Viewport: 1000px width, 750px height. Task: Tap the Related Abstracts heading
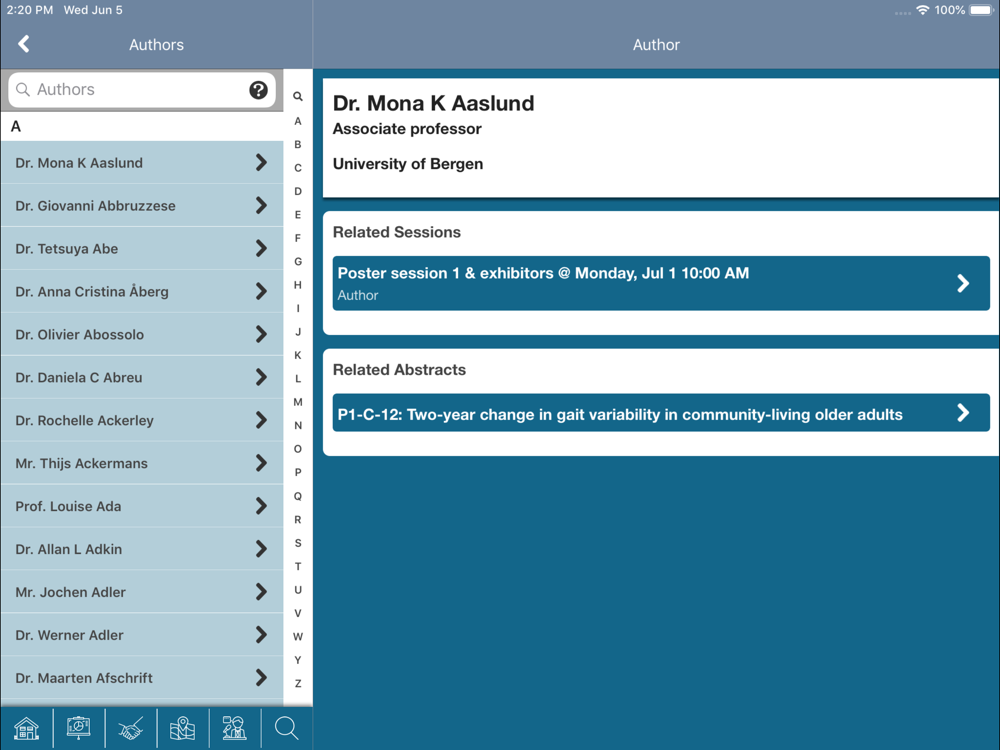[399, 370]
